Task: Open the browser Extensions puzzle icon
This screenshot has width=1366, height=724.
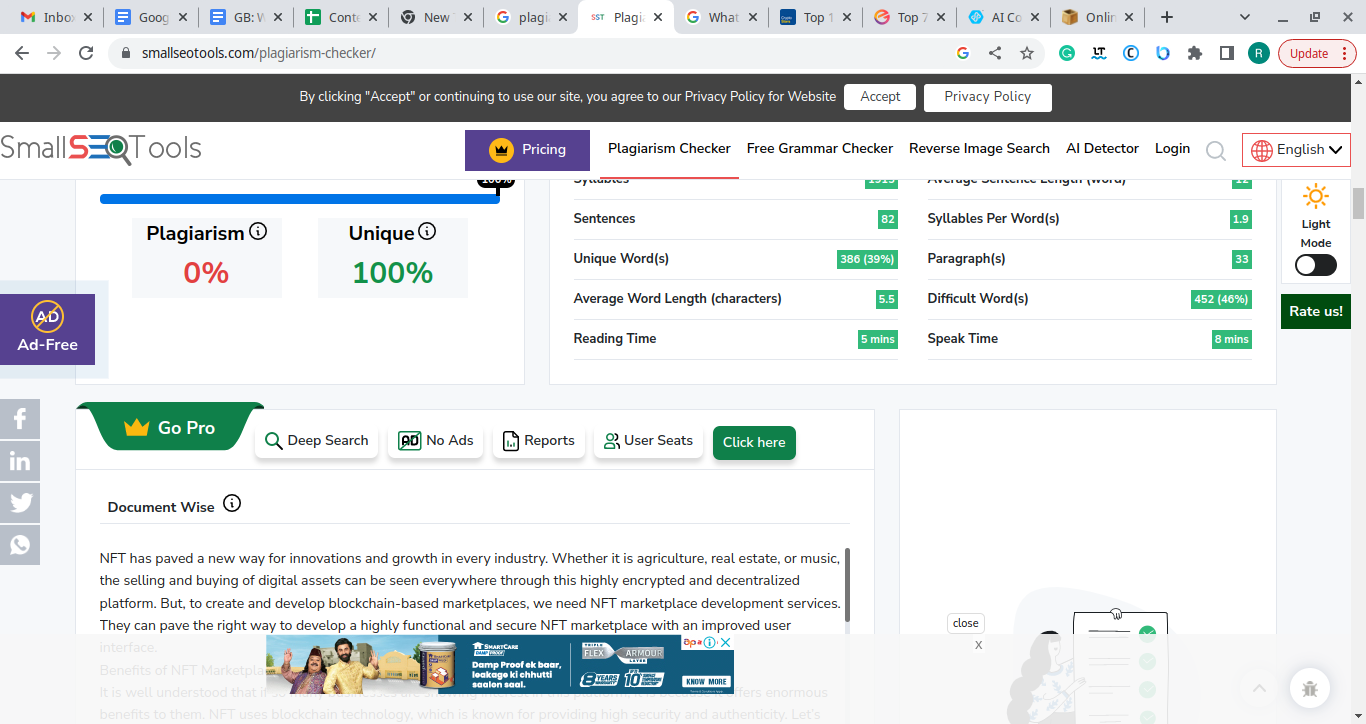Action: click(1194, 54)
